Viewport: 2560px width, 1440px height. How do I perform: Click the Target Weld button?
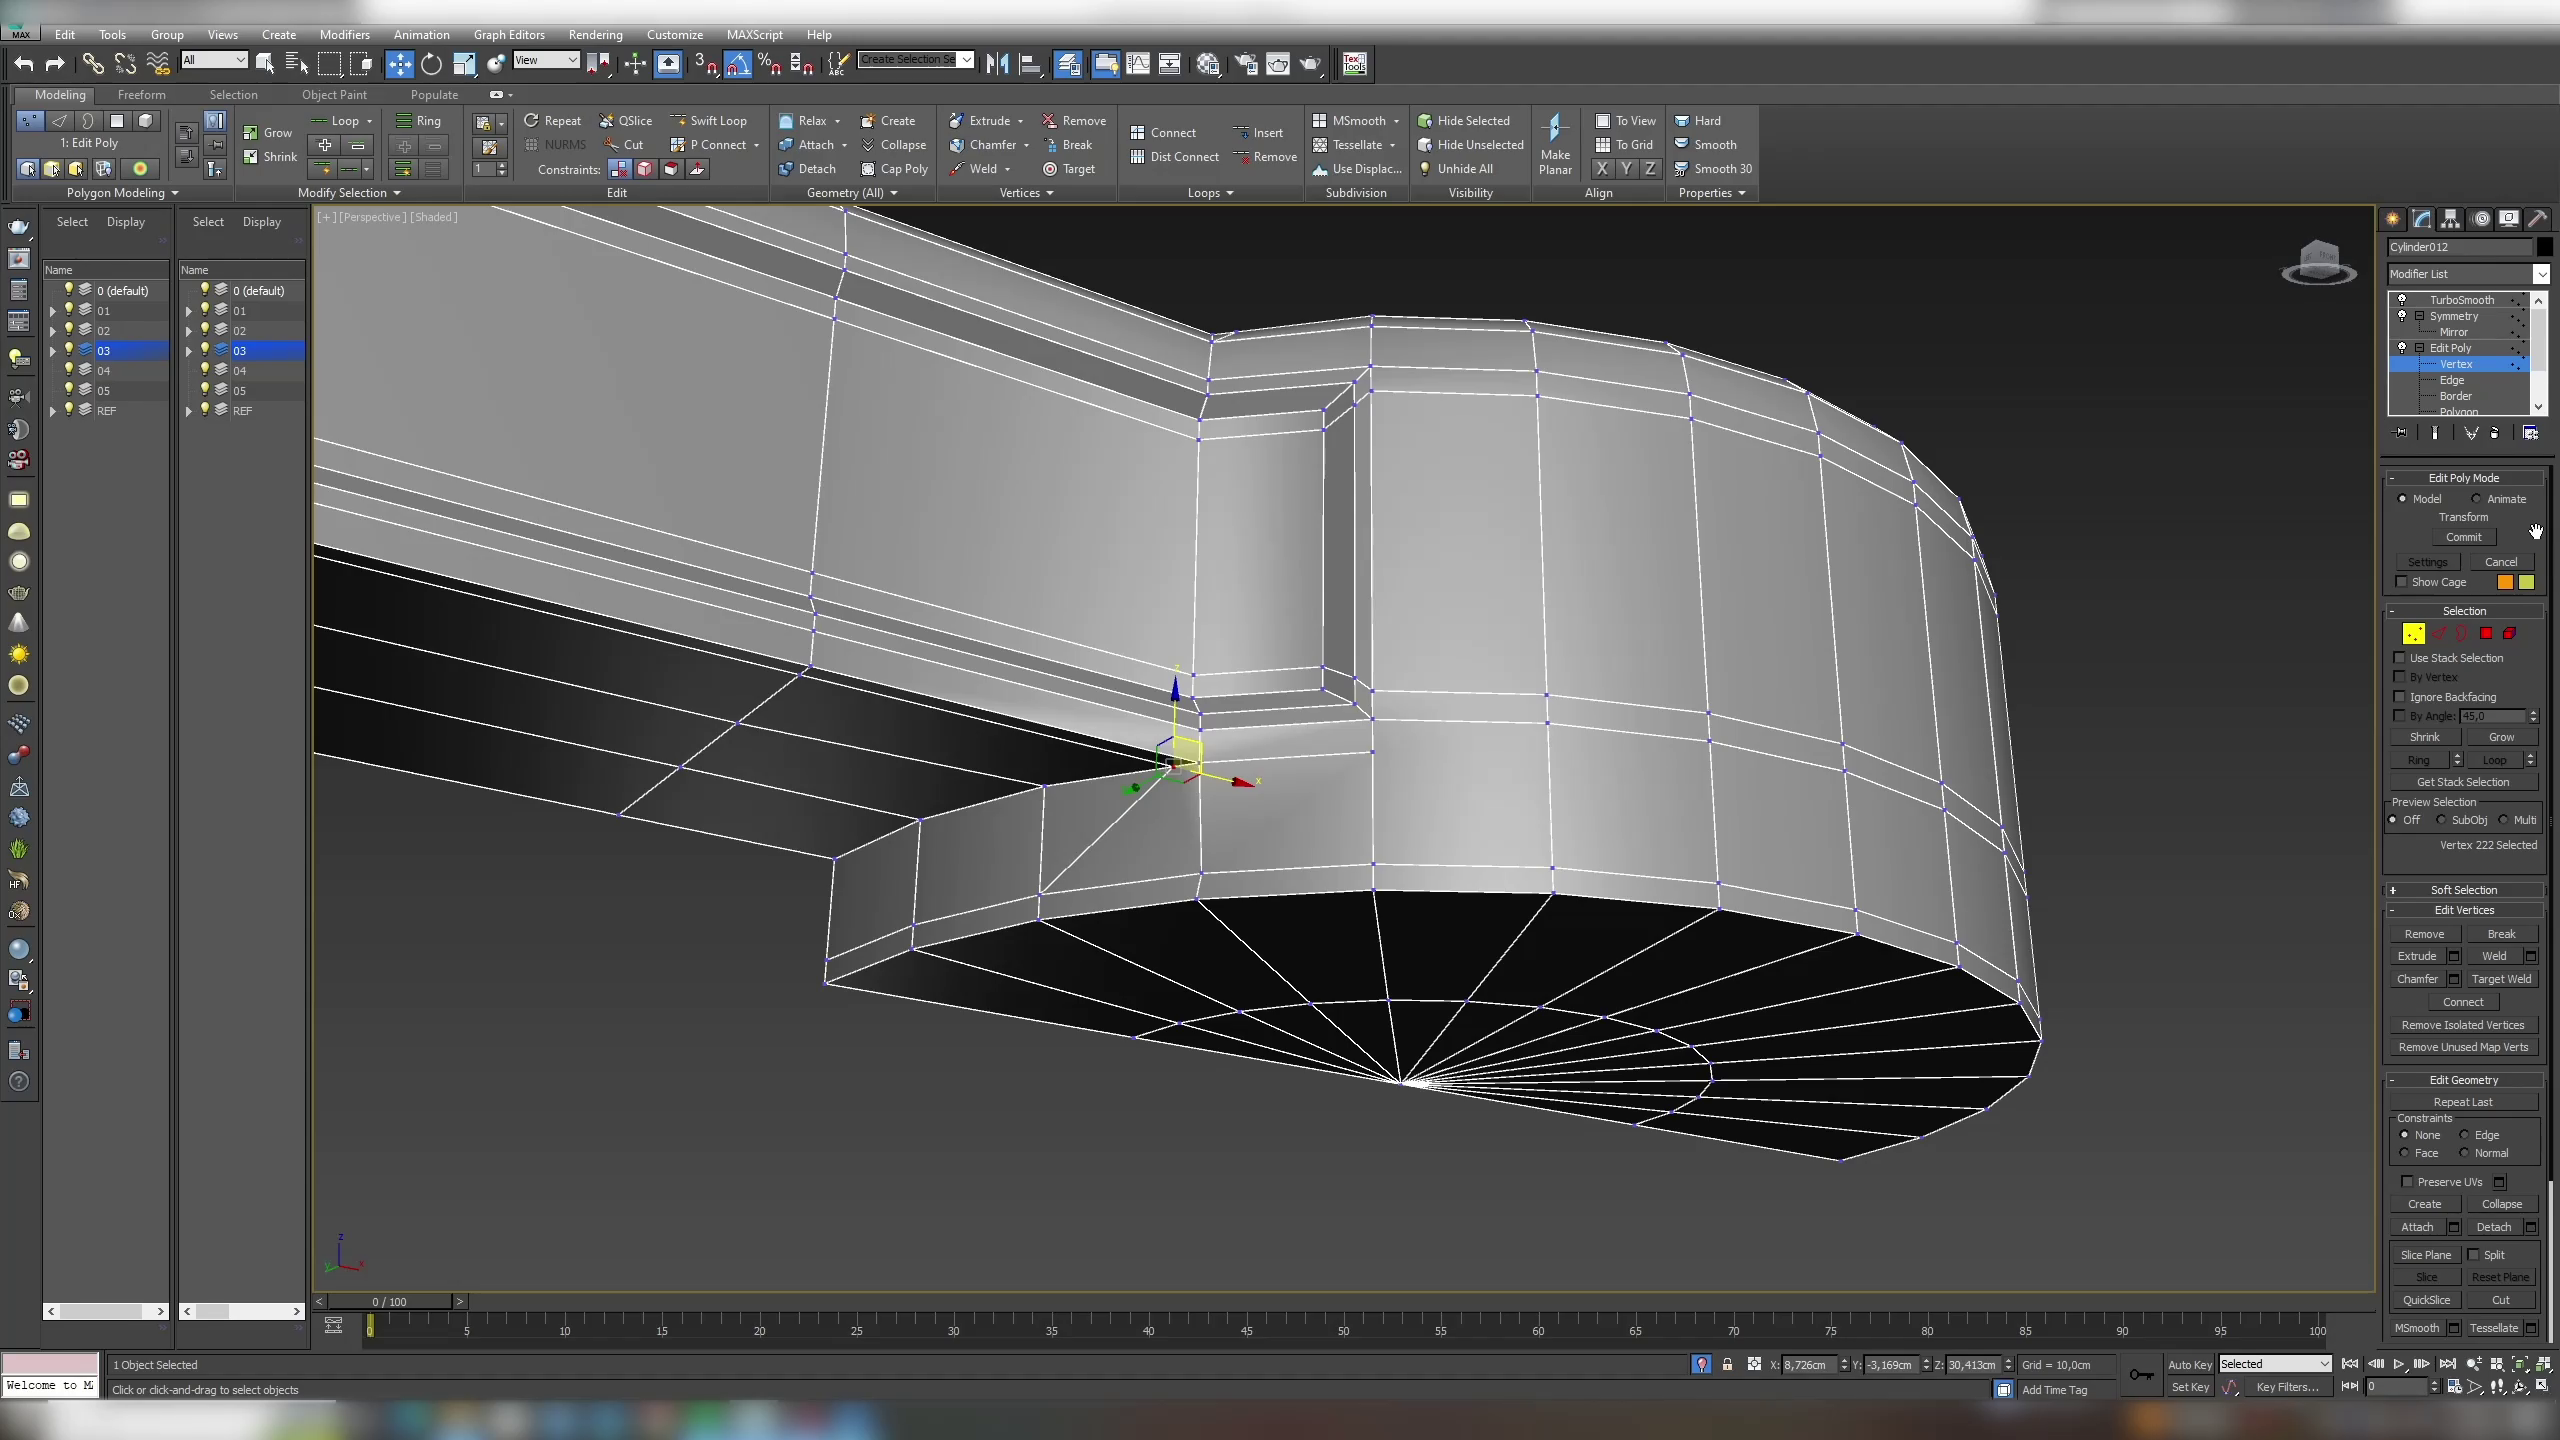pos(2501,979)
